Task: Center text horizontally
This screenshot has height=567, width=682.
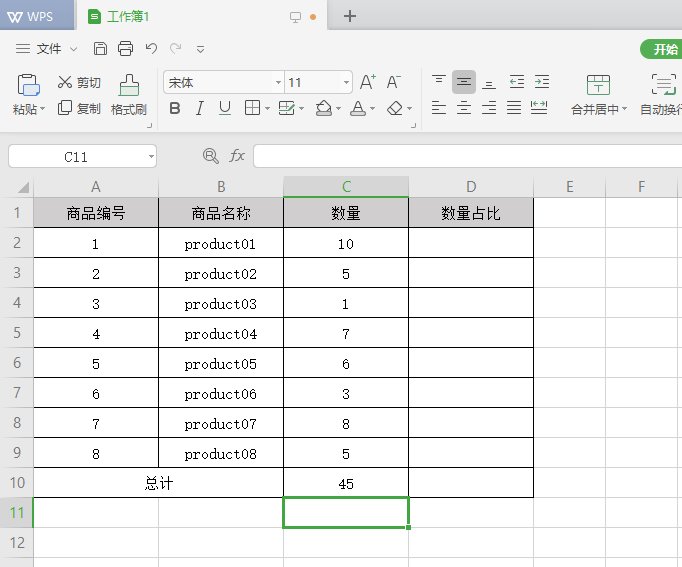Action: click(464, 107)
